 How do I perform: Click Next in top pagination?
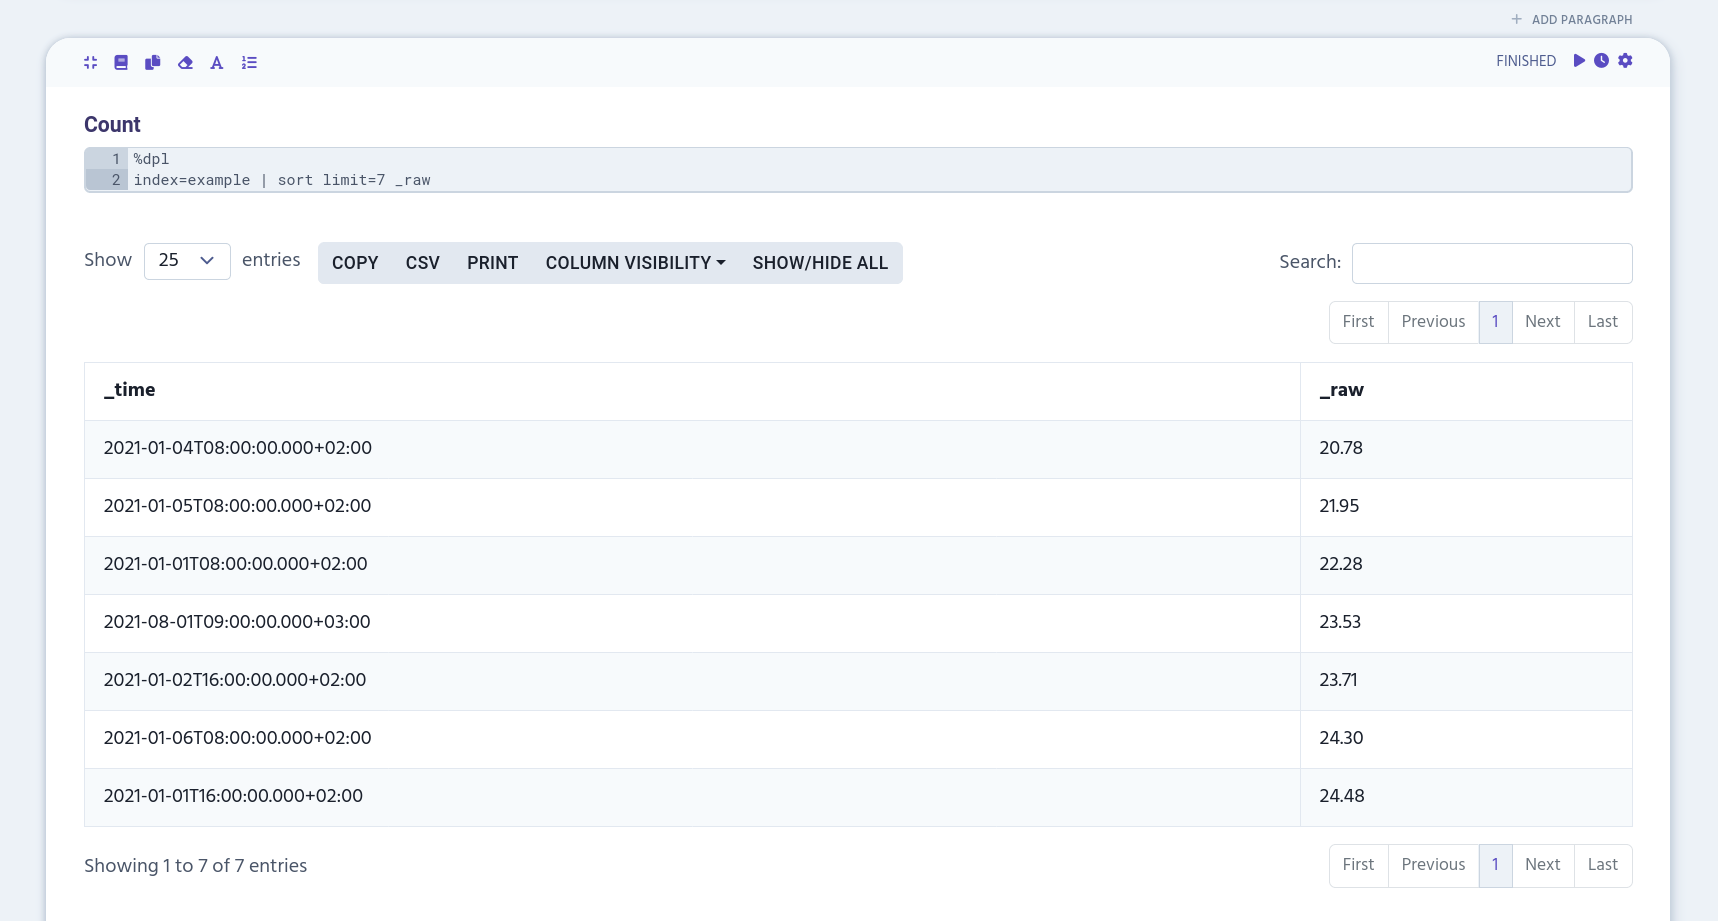pyautogui.click(x=1543, y=322)
